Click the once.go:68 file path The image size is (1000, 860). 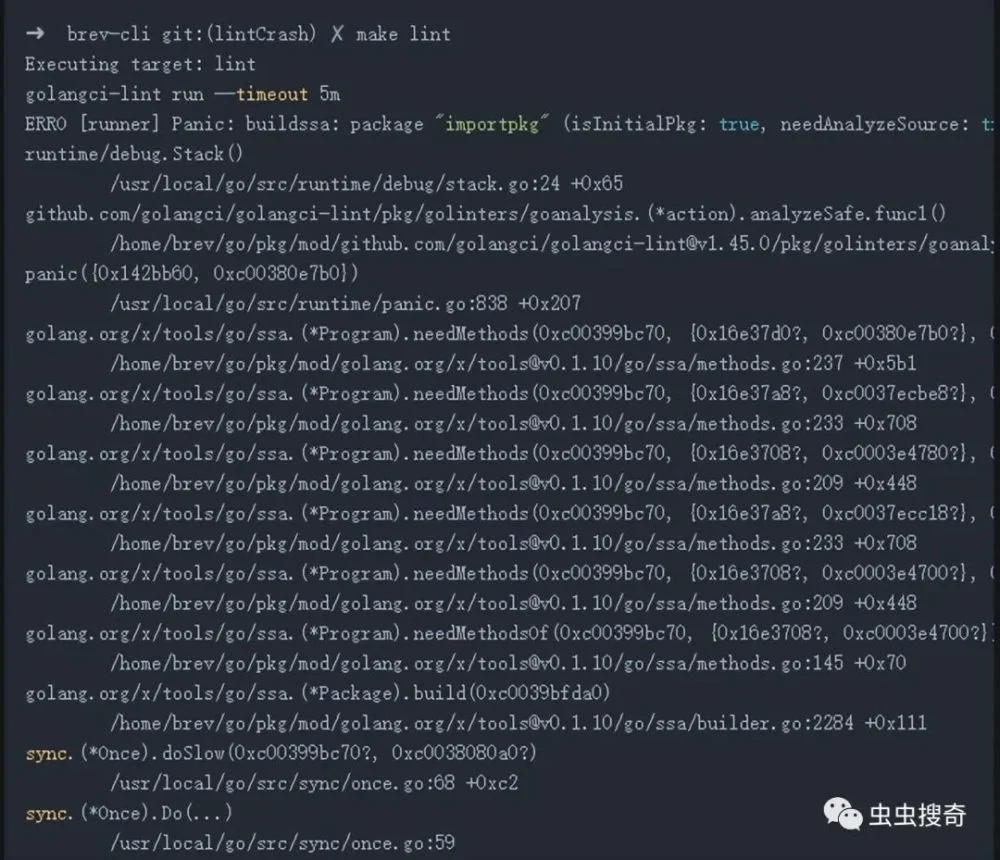point(314,783)
